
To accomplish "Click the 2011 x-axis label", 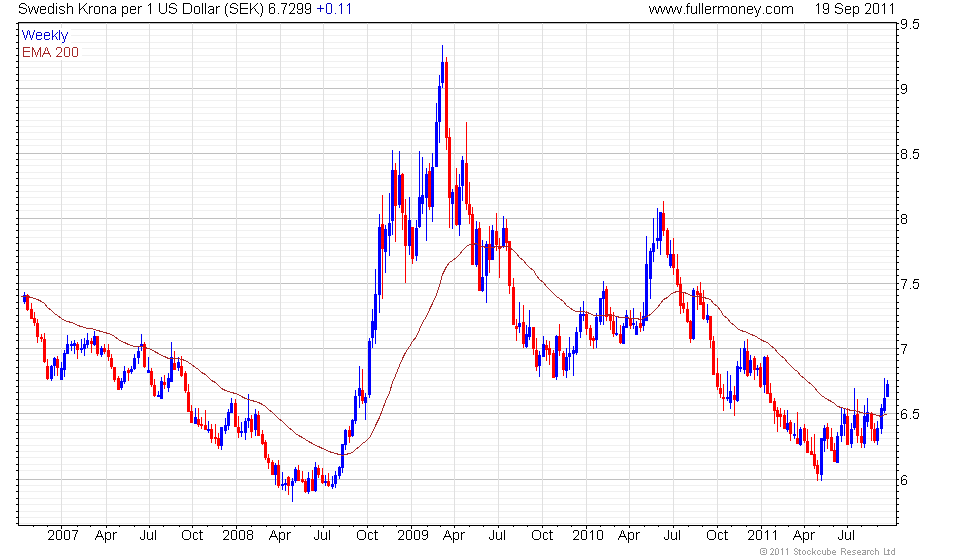I will coord(762,536).
